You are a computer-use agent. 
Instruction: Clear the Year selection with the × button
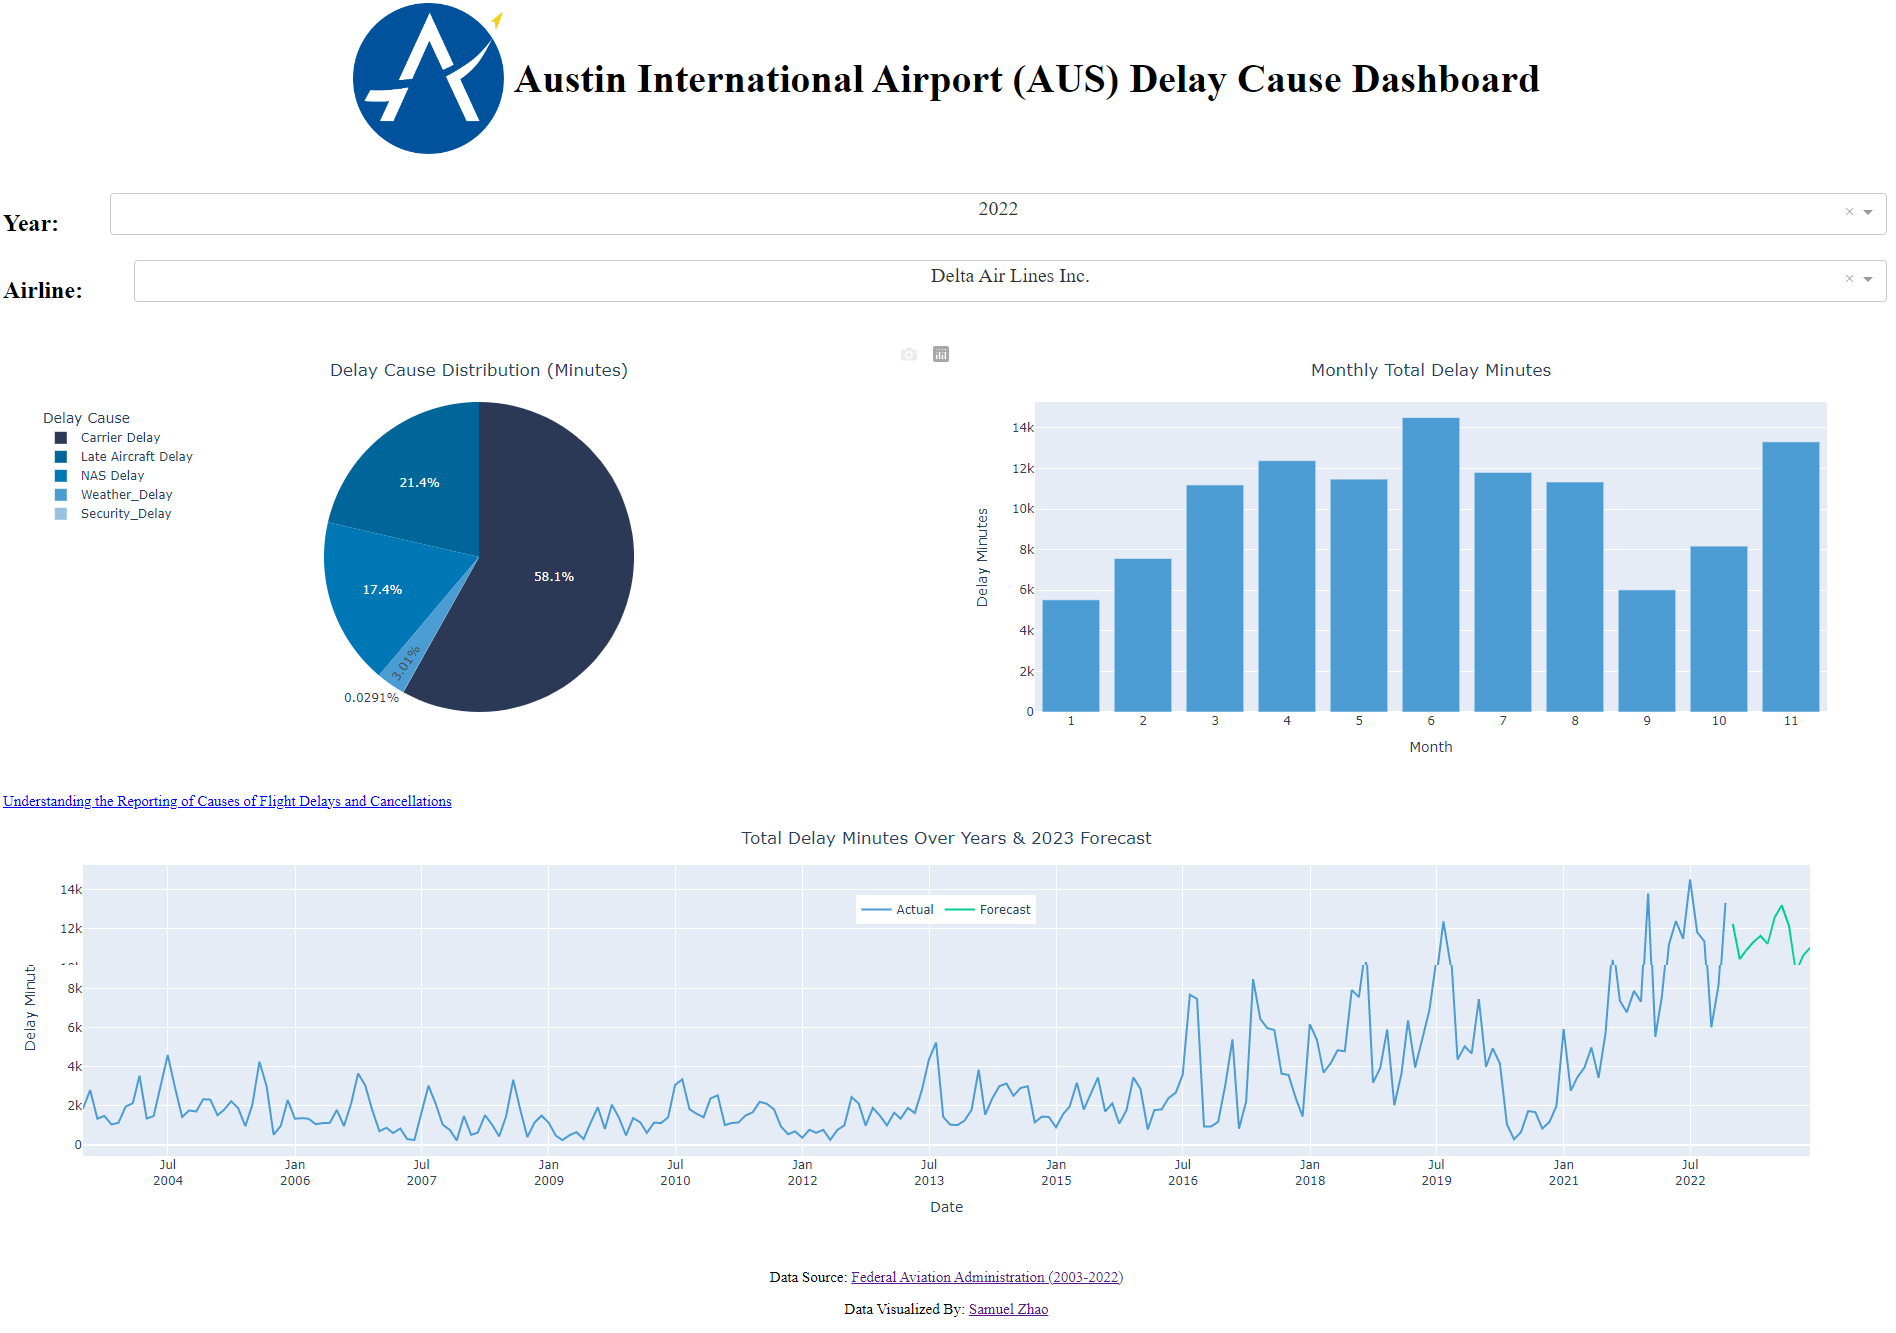pyautogui.click(x=1848, y=212)
